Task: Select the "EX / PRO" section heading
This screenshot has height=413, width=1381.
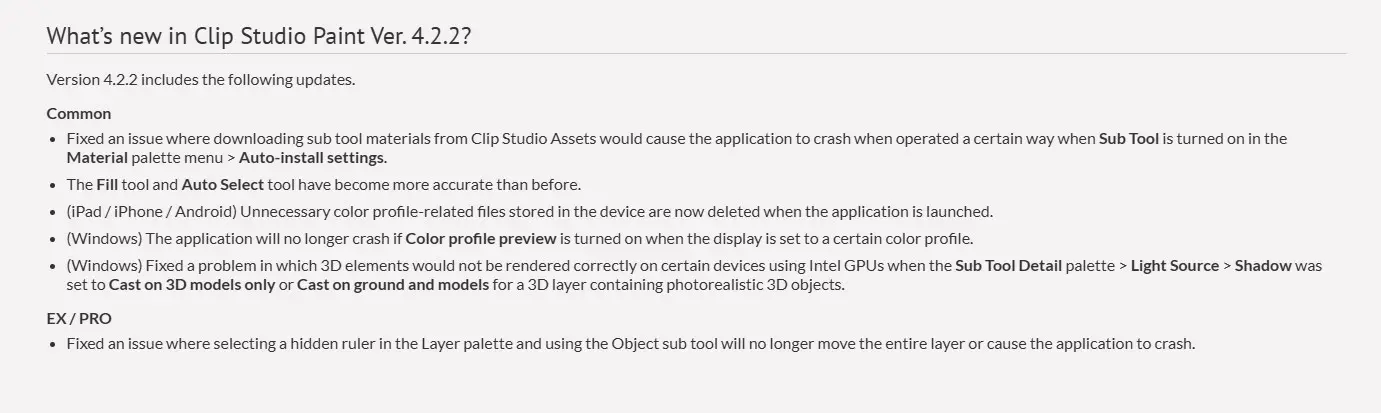Action: pyautogui.click(x=79, y=319)
